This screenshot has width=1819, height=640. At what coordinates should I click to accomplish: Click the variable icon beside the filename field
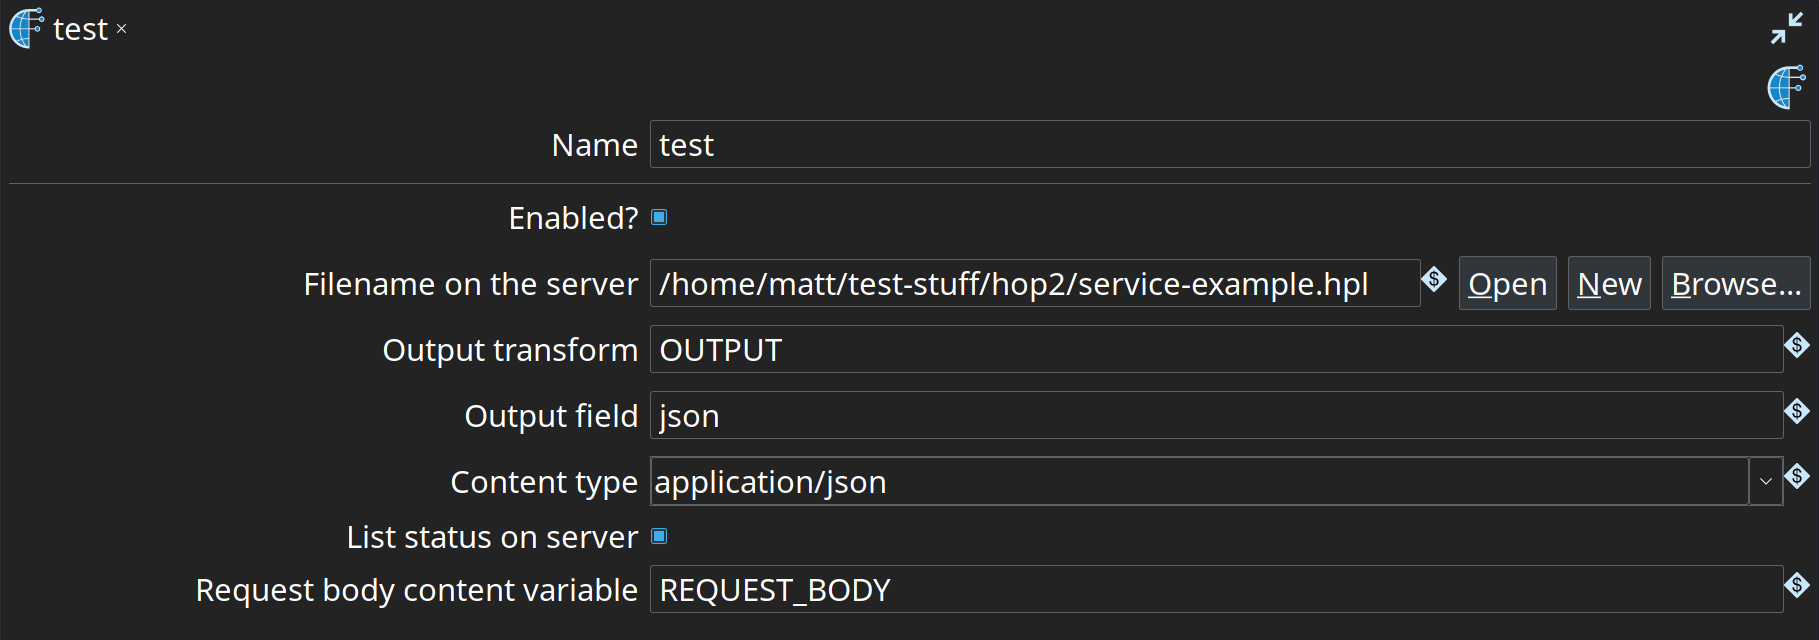tap(1434, 280)
